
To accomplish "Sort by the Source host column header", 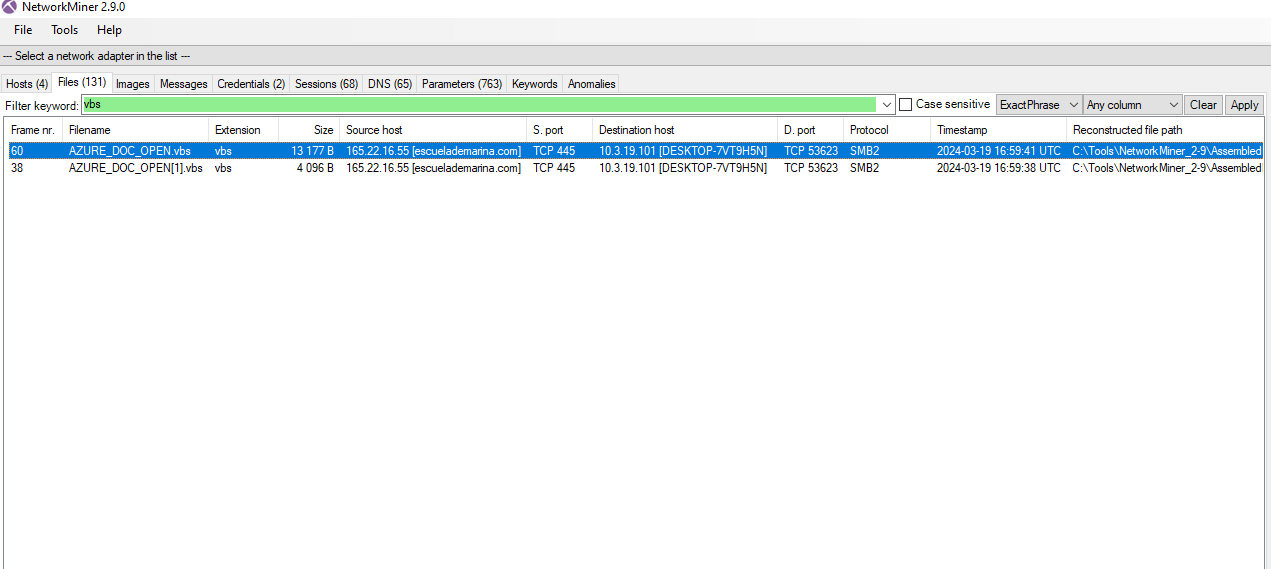I will coord(433,130).
